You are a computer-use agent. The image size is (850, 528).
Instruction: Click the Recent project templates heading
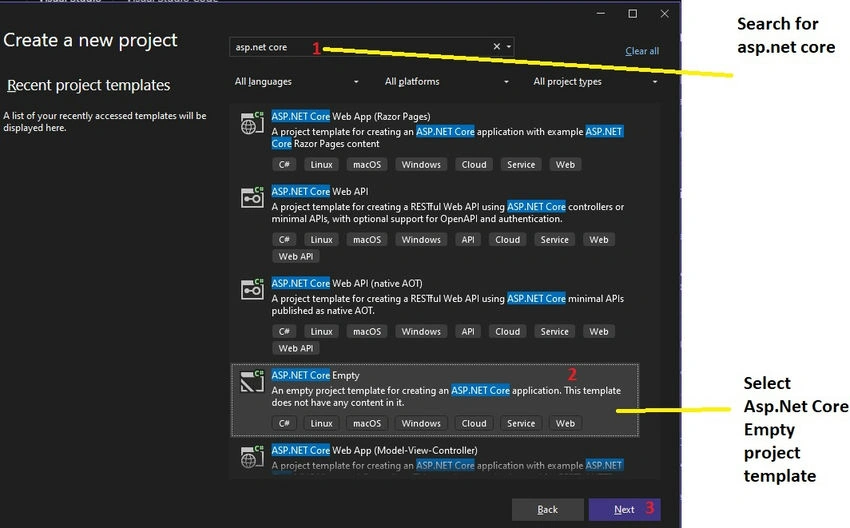(x=88, y=85)
